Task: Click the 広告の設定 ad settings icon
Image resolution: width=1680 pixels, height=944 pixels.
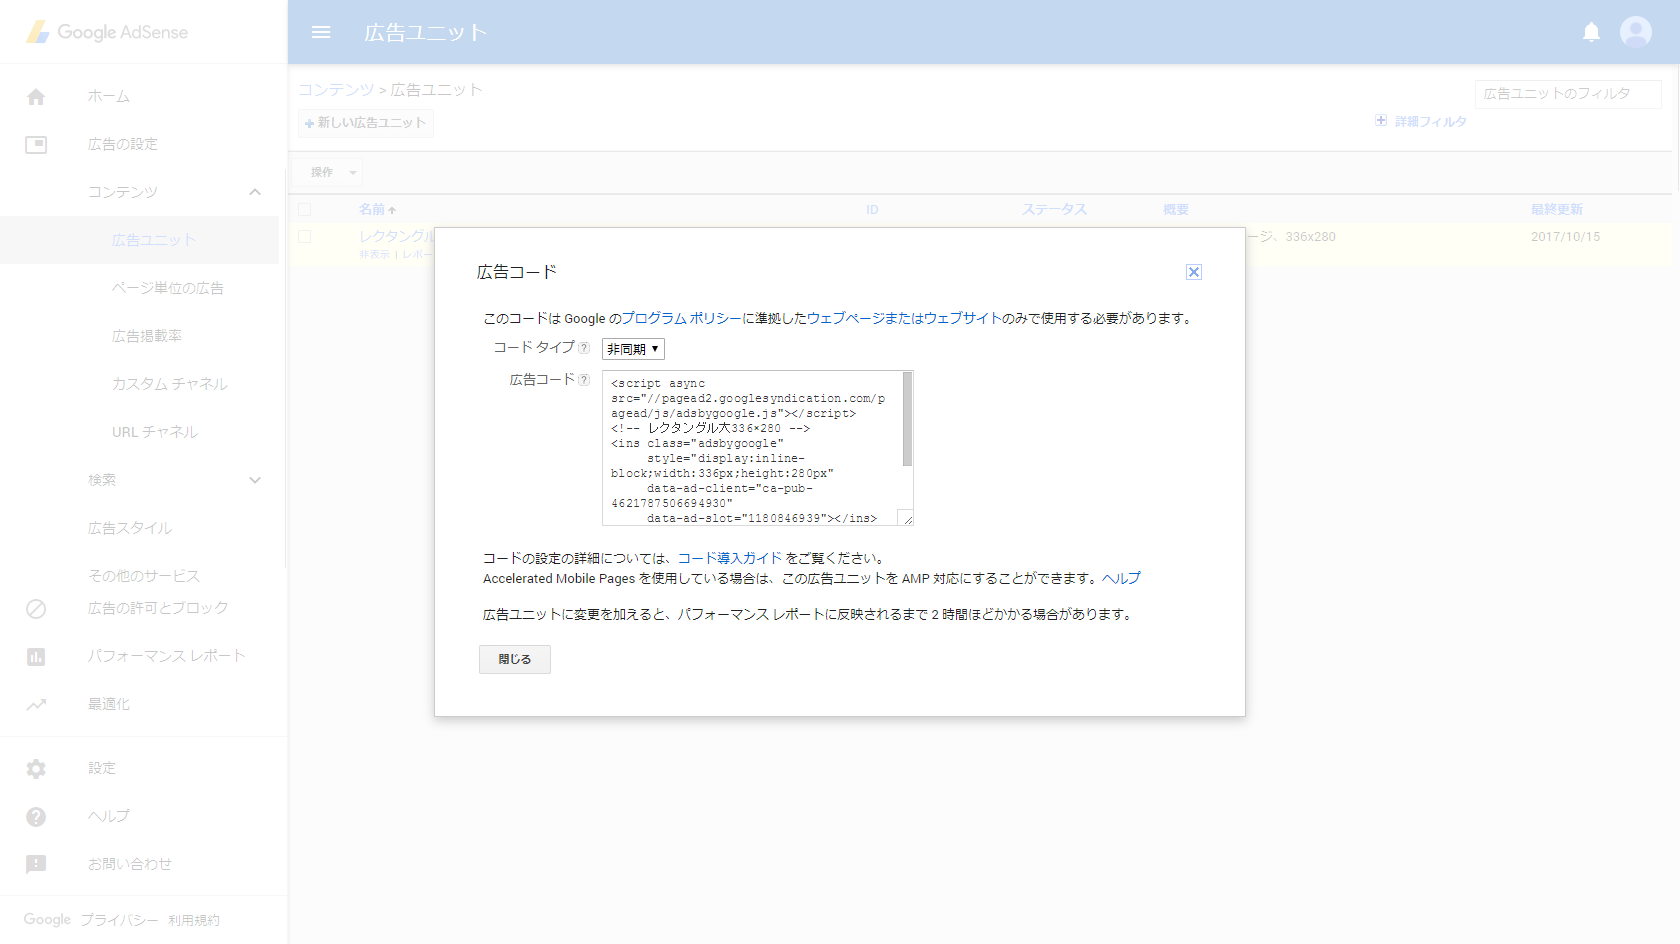Action: tap(36, 145)
